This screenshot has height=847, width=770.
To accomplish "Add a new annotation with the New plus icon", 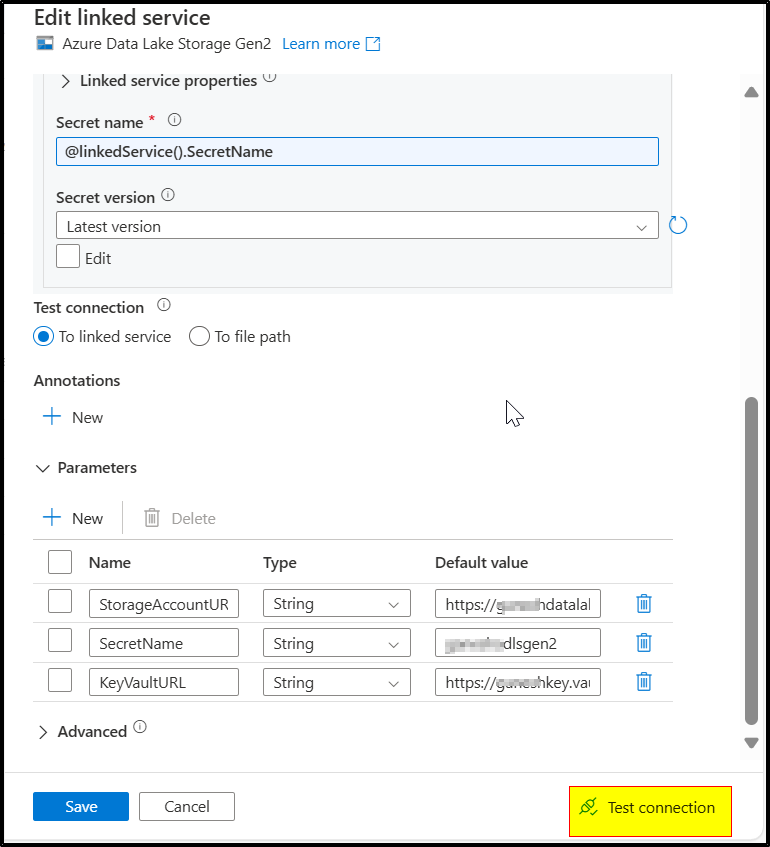I will pyautogui.click(x=51, y=417).
